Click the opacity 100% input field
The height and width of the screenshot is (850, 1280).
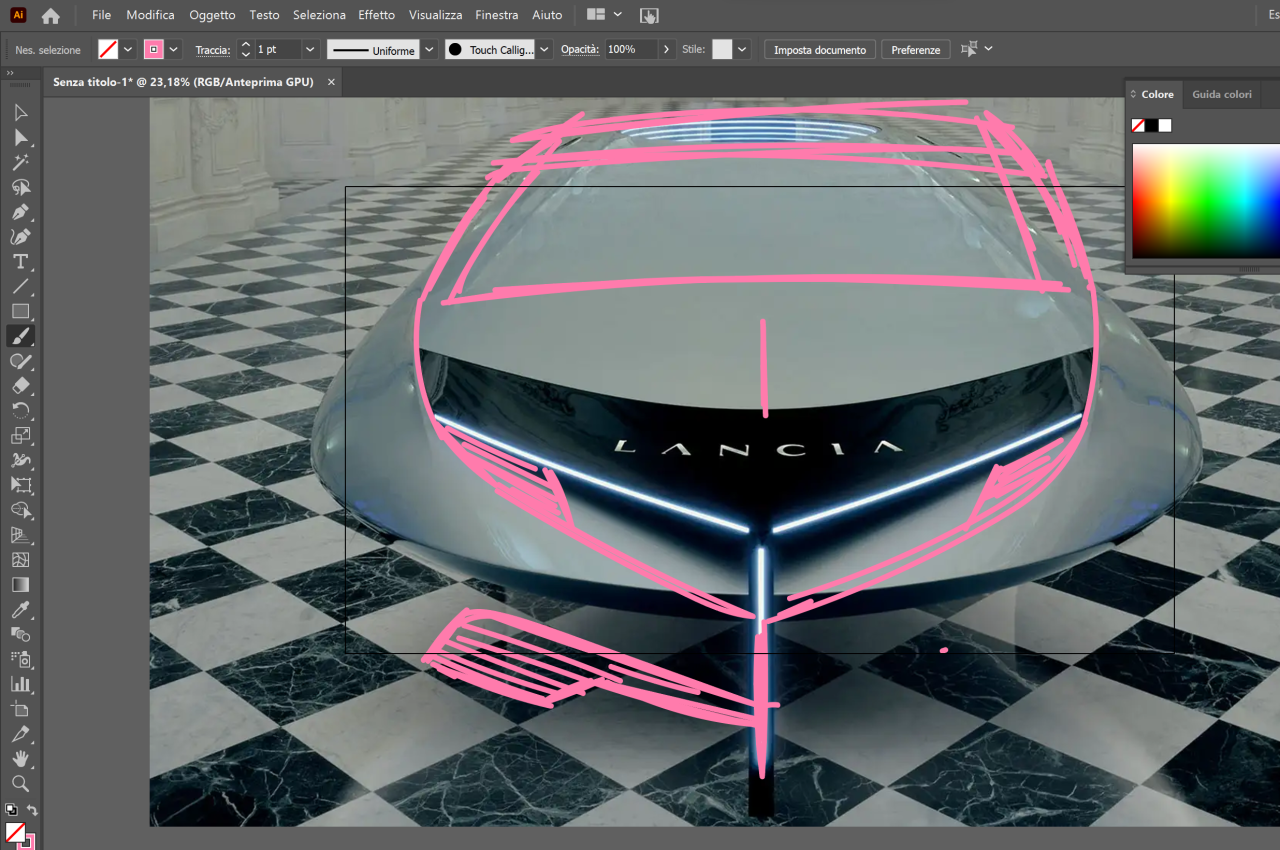pos(631,49)
